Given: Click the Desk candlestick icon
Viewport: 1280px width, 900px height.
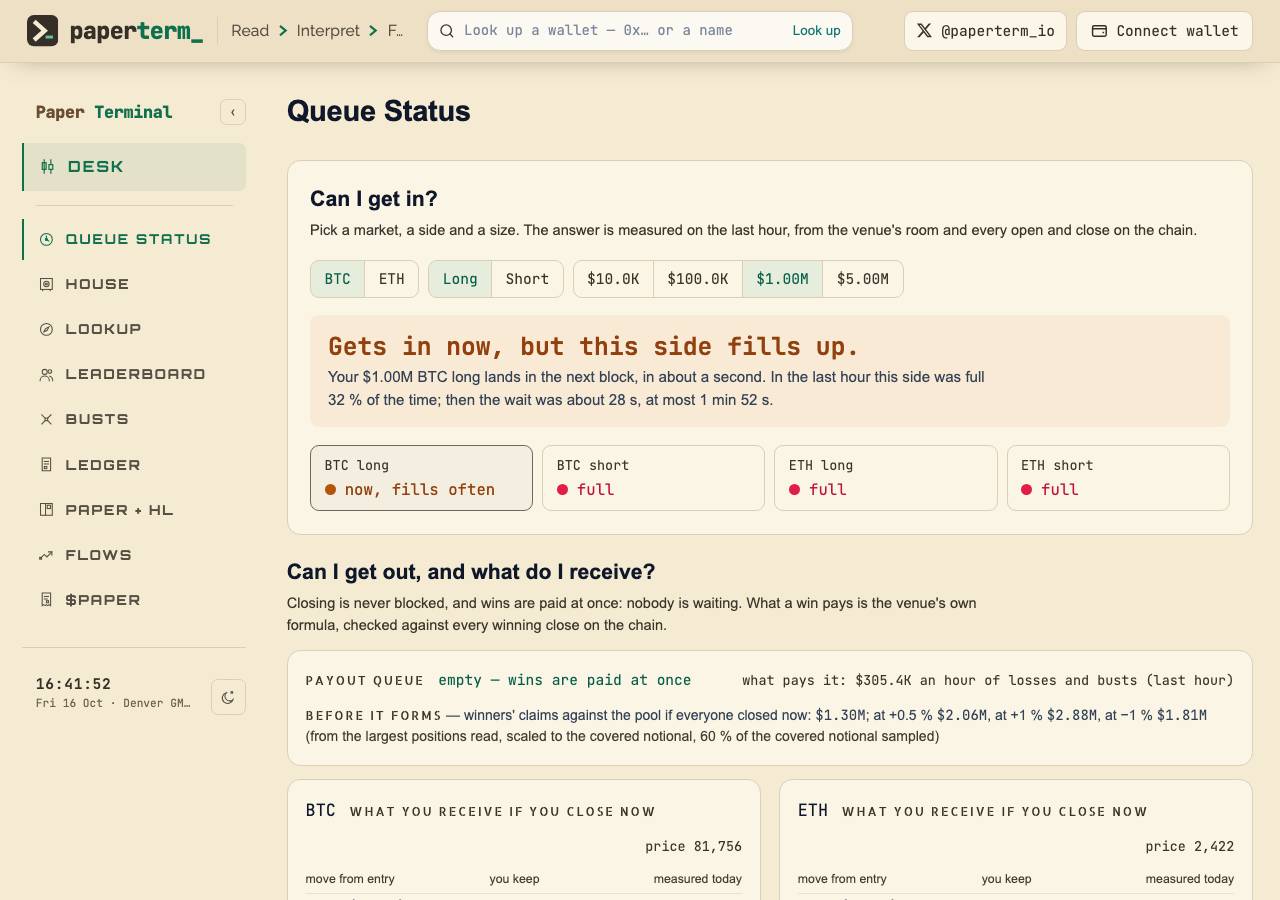Looking at the screenshot, I should tap(47, 167).
